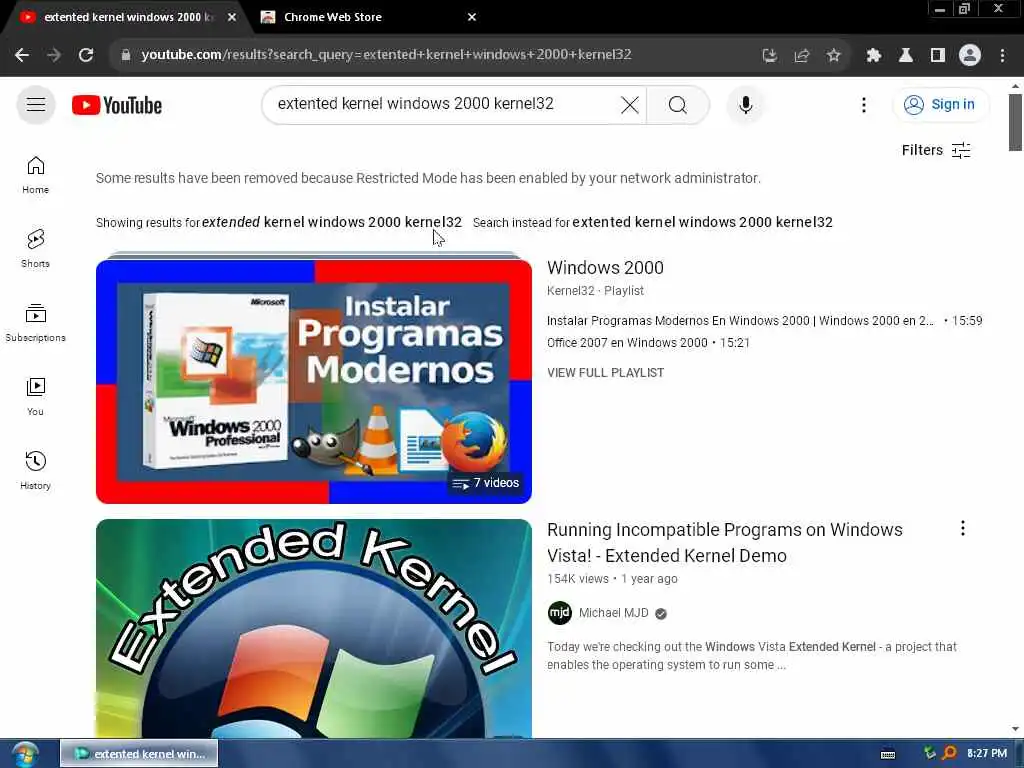Viewport: 1024px width, 768px height.
Task: Click the page vertical scrollbar thumb
Action: 1015,122
